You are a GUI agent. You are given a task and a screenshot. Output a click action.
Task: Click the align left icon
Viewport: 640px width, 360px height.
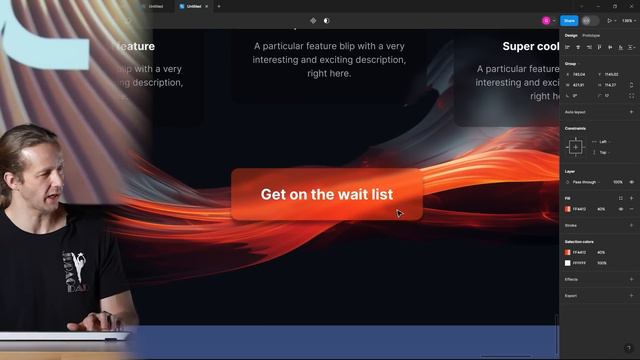point(568,47)
